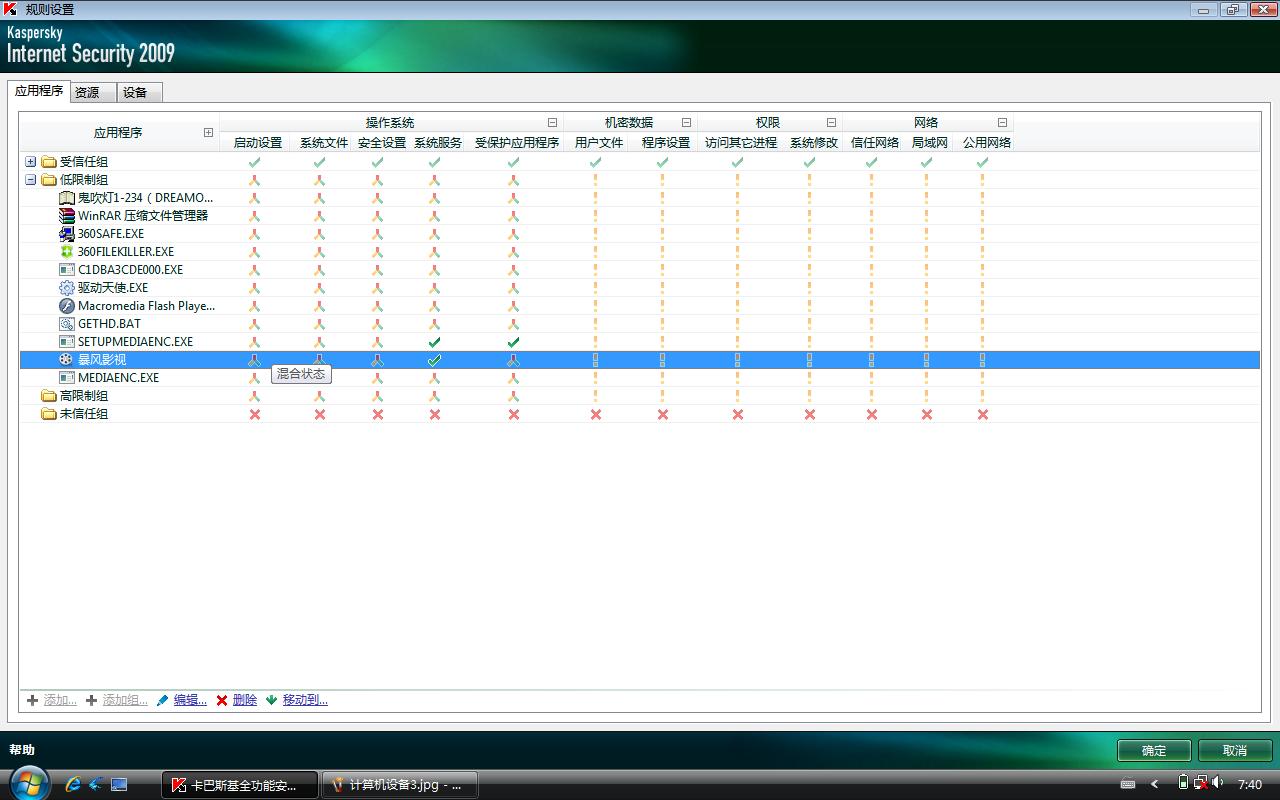
Task: Click the 访问其它进程 column header
Action: pos(741,143)
